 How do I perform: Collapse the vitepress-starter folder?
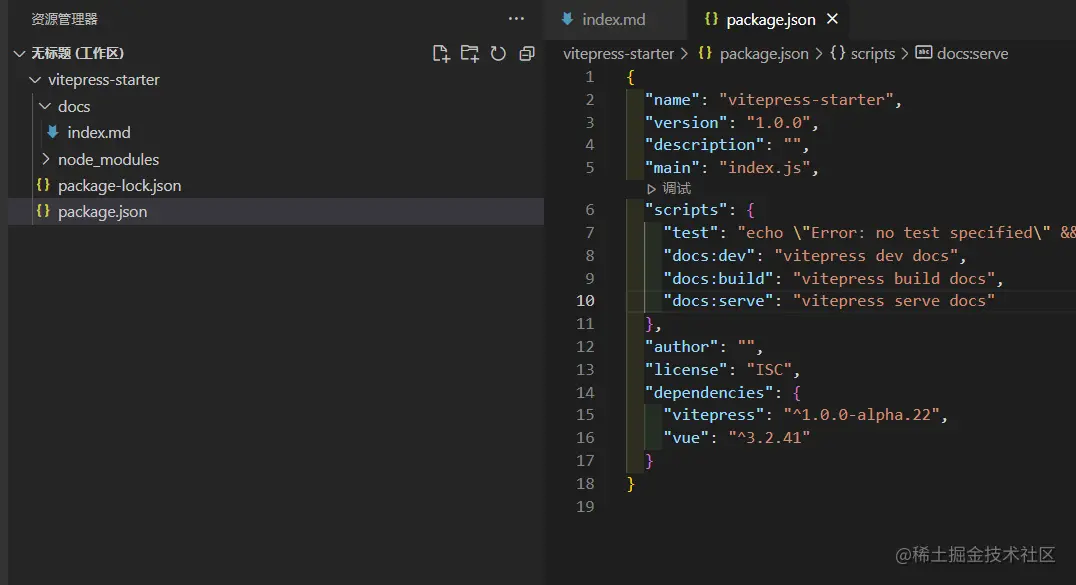click(35, 80)
